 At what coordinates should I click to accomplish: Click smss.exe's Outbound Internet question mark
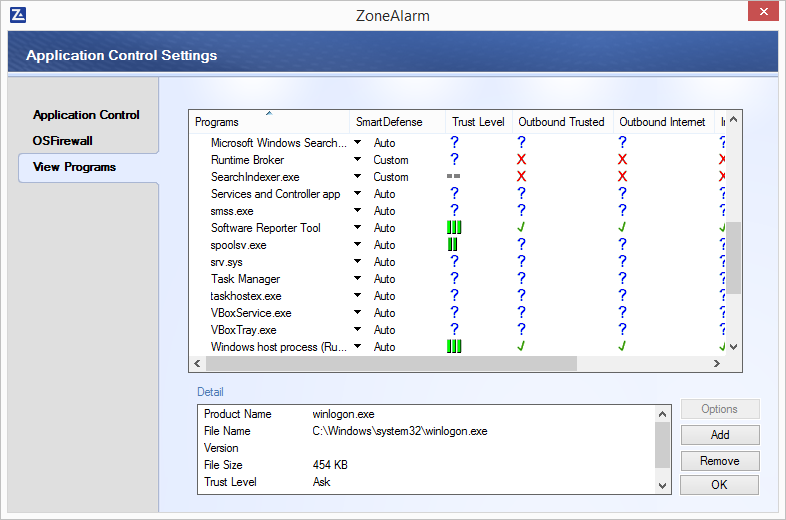[x=622, y=211]
